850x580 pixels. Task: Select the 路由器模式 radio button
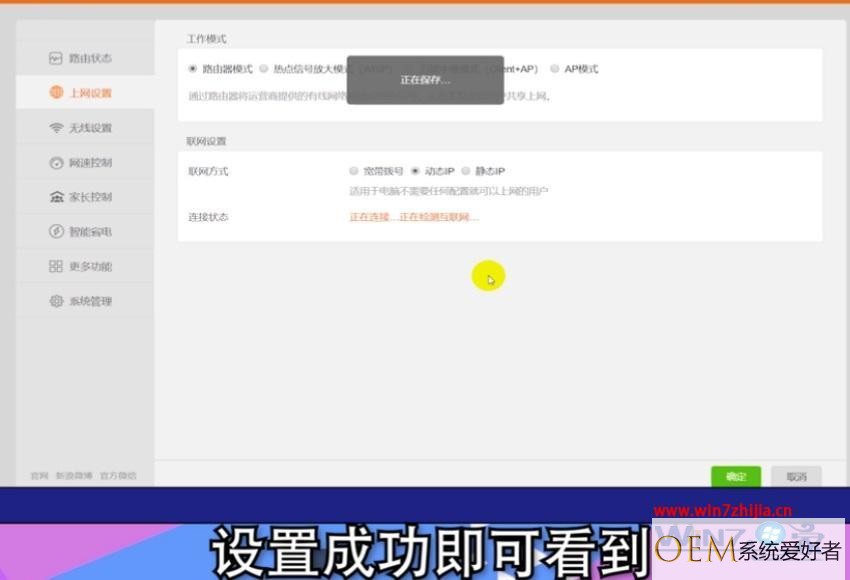(x=192, y=69)
